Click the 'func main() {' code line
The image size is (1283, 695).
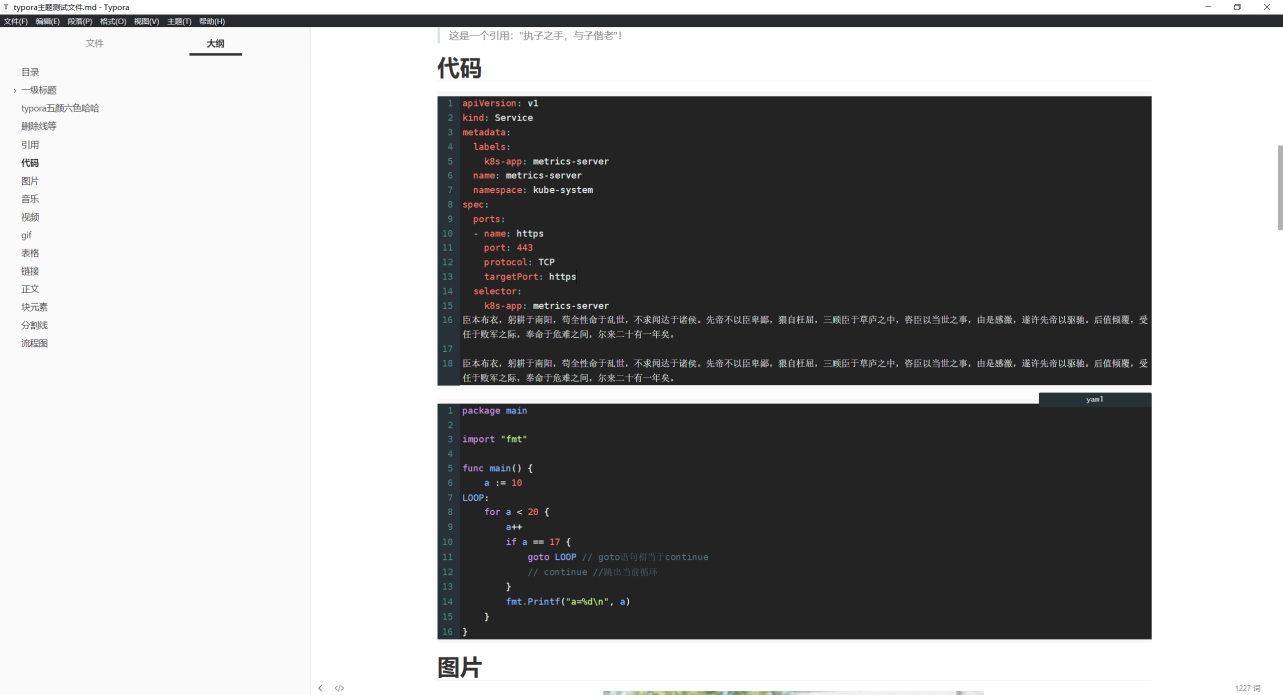(x=498, y=468)
